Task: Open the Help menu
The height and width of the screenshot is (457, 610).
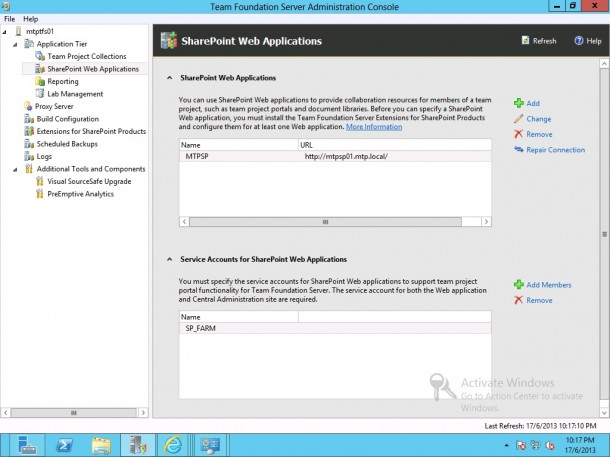Action: coord(30,19)
